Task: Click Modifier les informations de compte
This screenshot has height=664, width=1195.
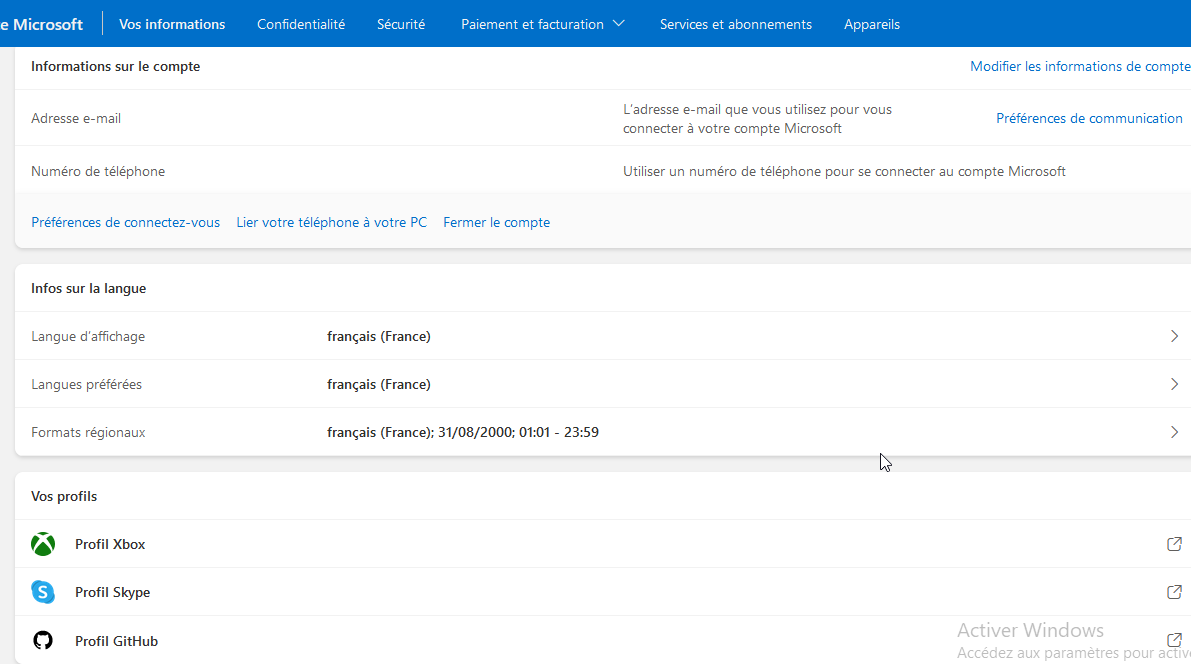Action: (x=1080, y=66)
